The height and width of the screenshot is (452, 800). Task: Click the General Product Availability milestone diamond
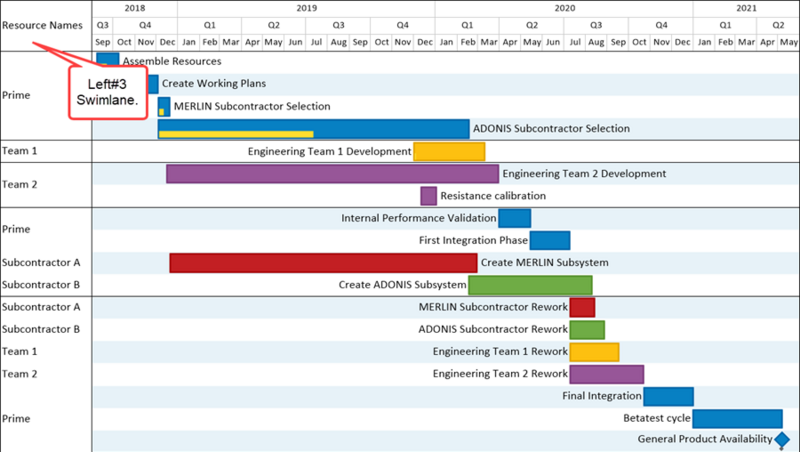click(782, 440)
